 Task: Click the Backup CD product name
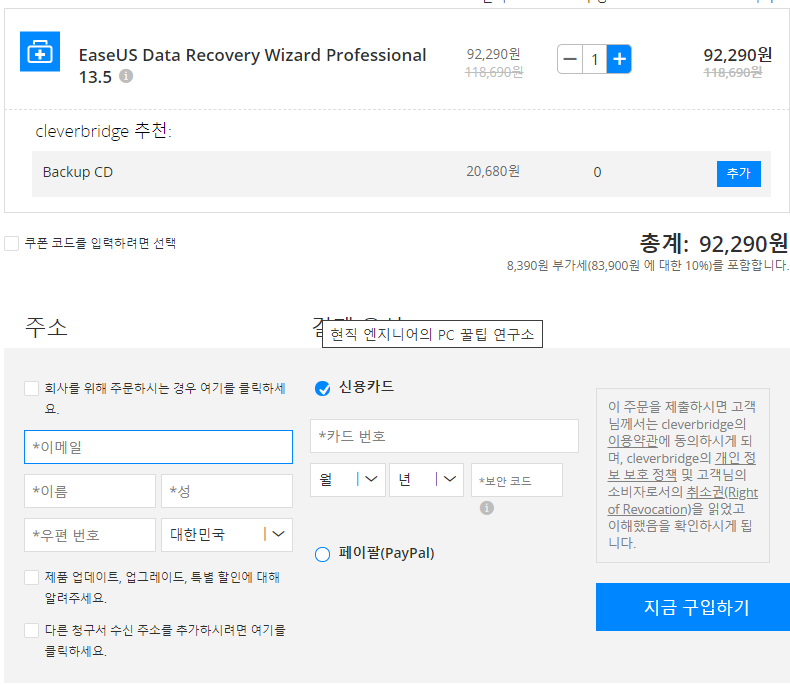(x=78, y=172)
